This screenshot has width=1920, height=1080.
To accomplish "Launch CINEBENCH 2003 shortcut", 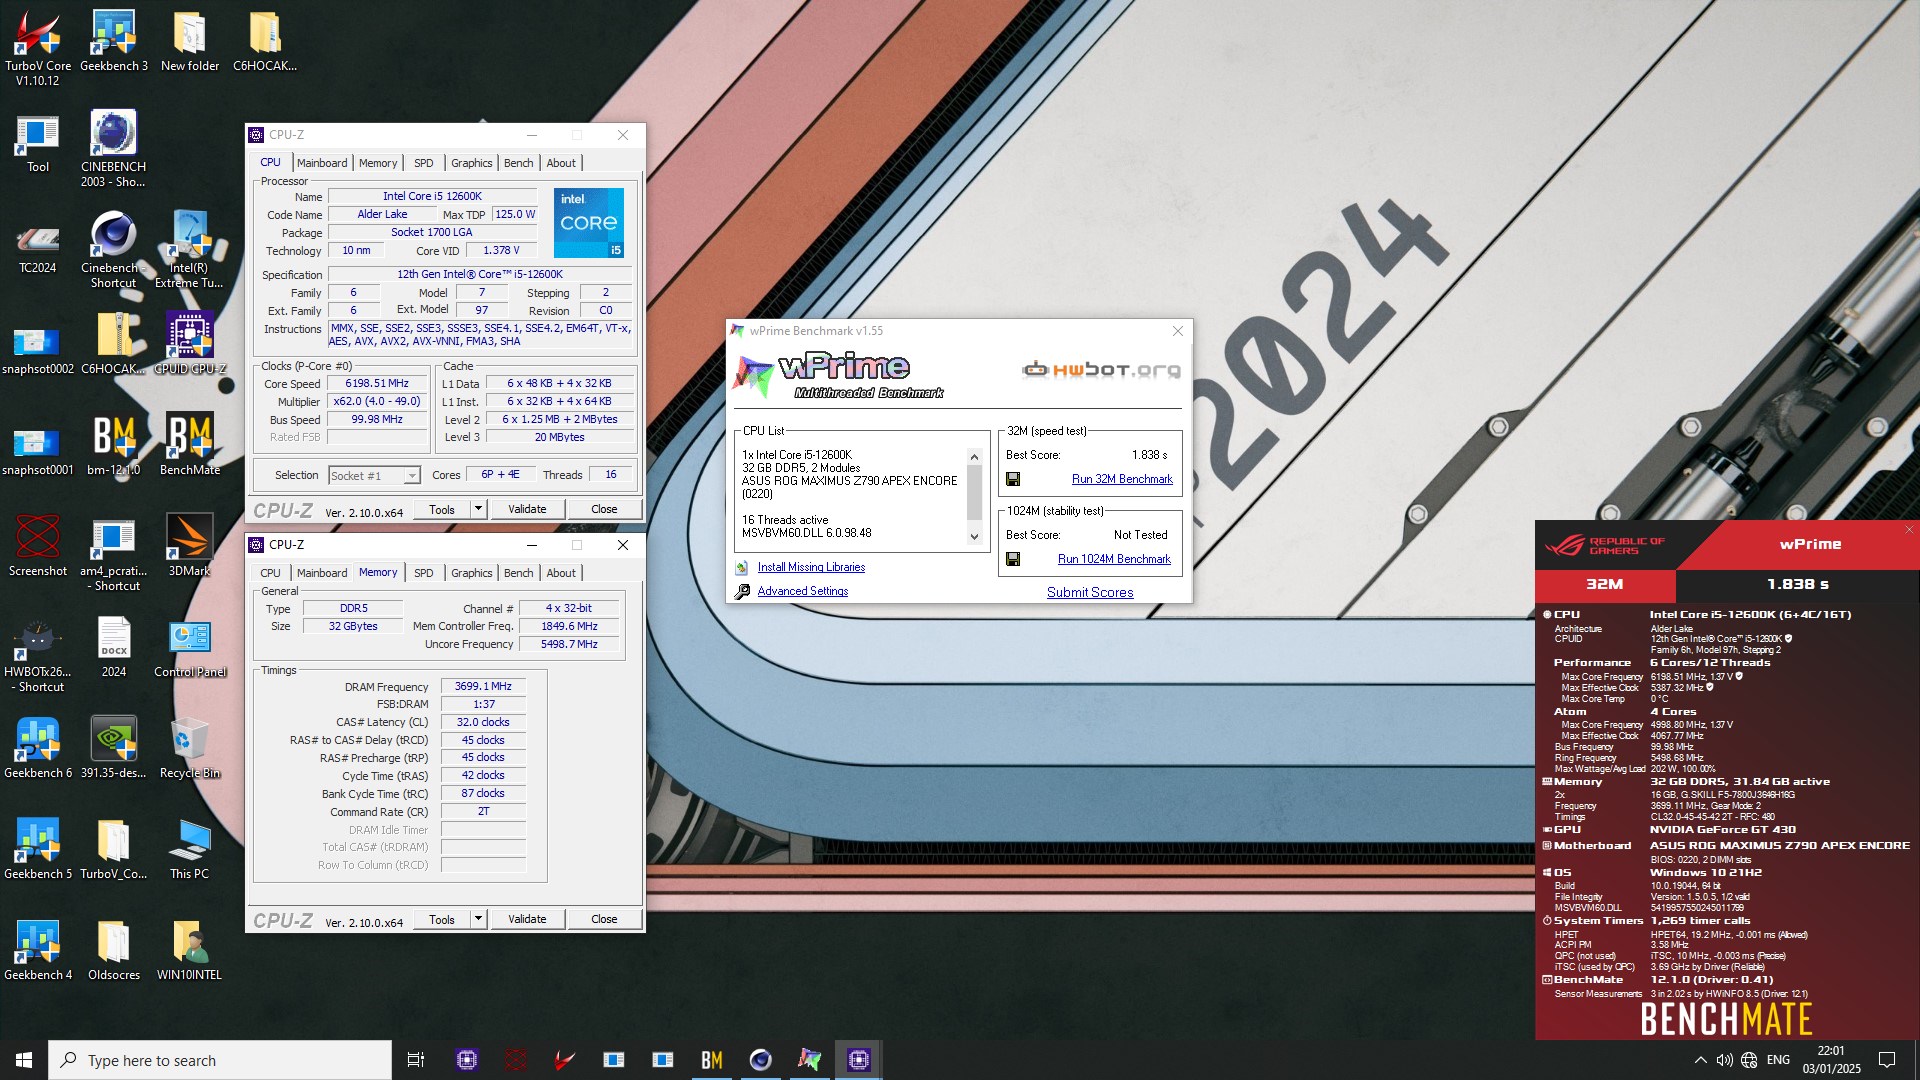I will [114, 149].
